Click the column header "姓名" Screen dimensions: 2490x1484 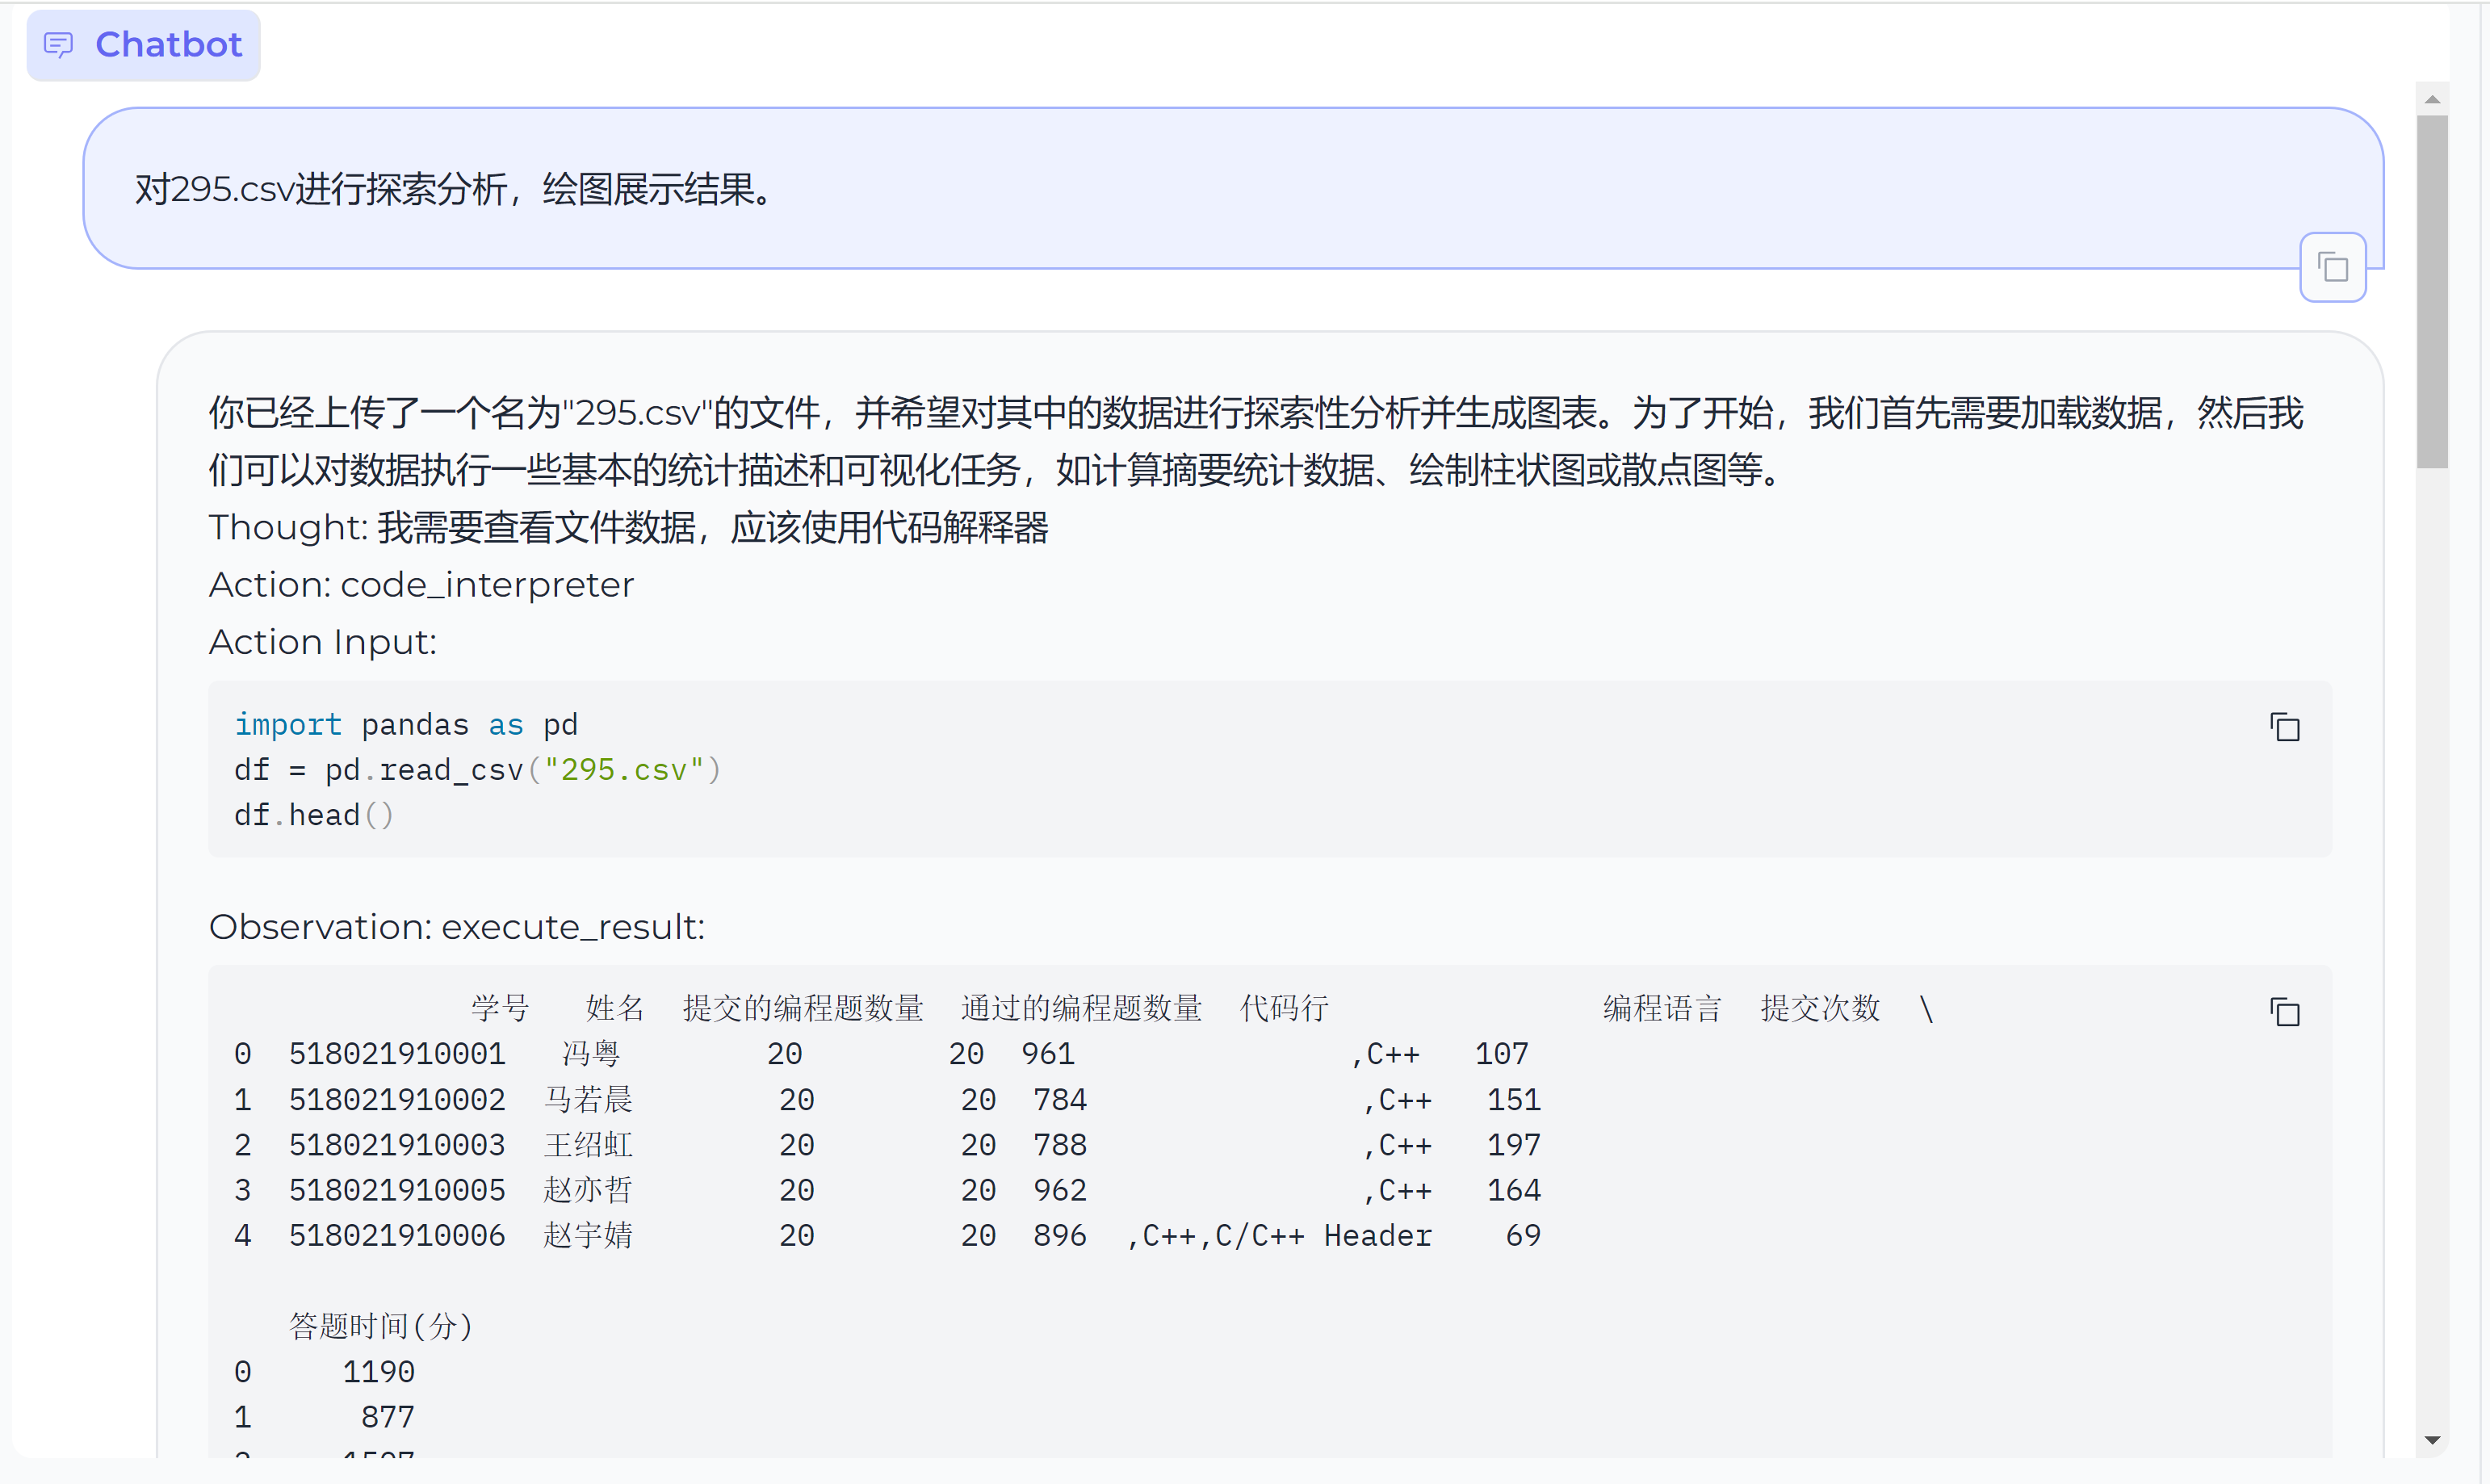[615, 1008]
